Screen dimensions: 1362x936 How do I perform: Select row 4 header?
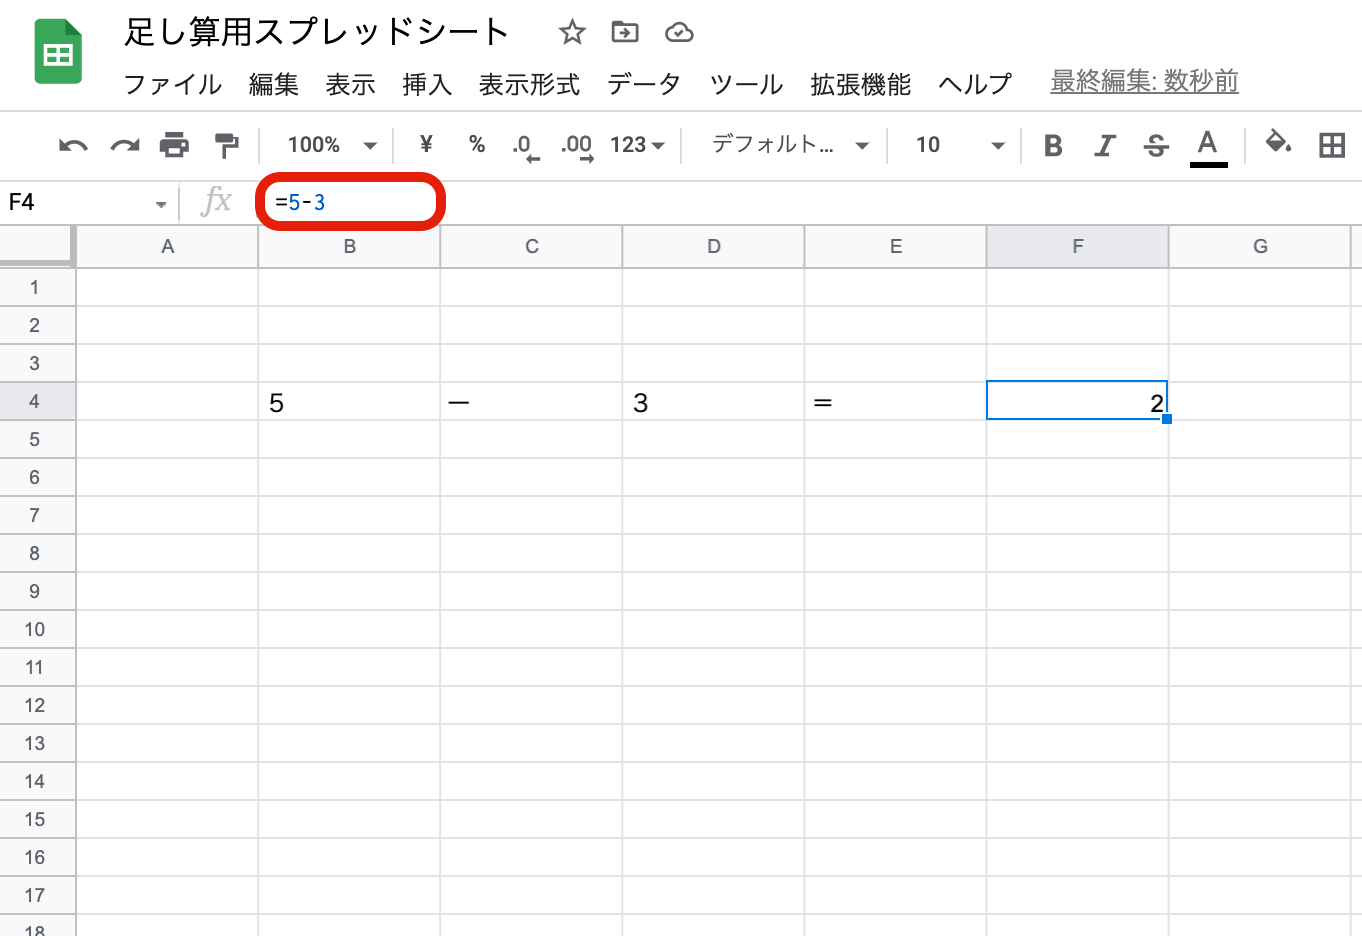tap(37, 401)
